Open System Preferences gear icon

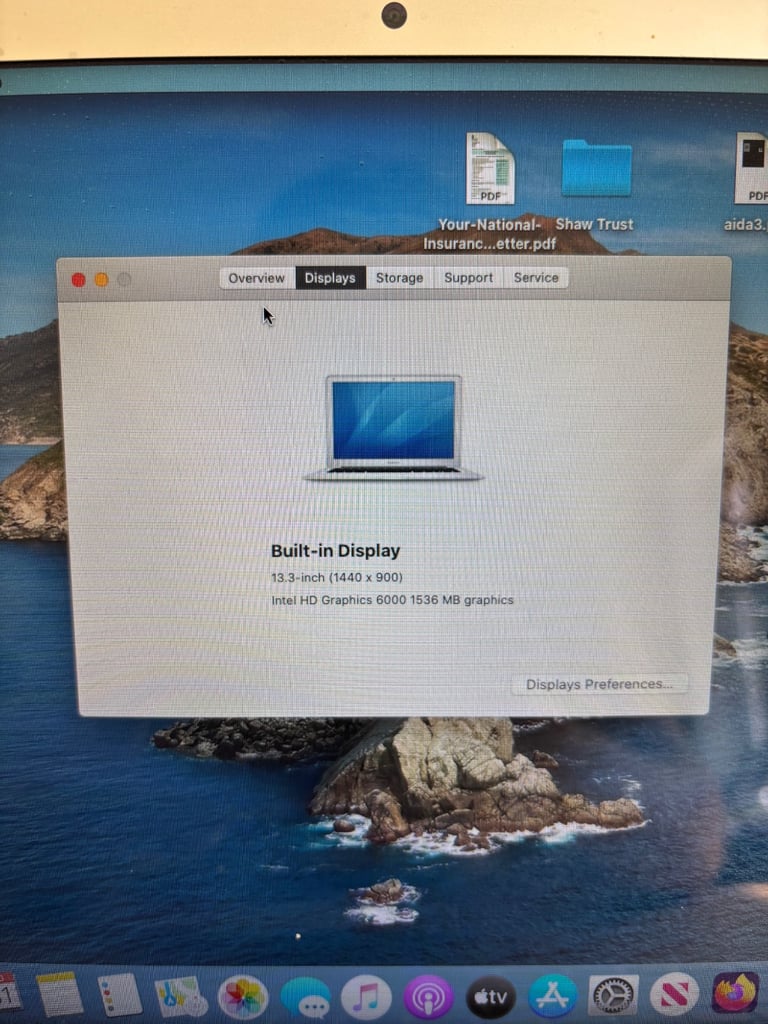point(614,995)
